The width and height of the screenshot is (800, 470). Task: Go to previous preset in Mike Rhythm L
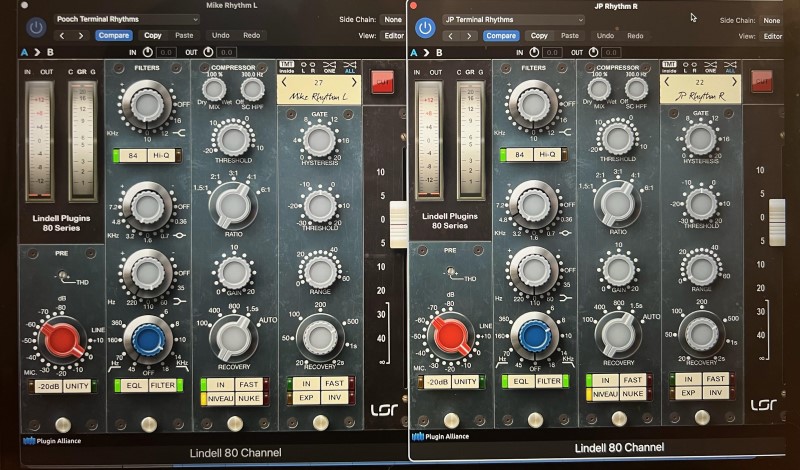point(62,36)
